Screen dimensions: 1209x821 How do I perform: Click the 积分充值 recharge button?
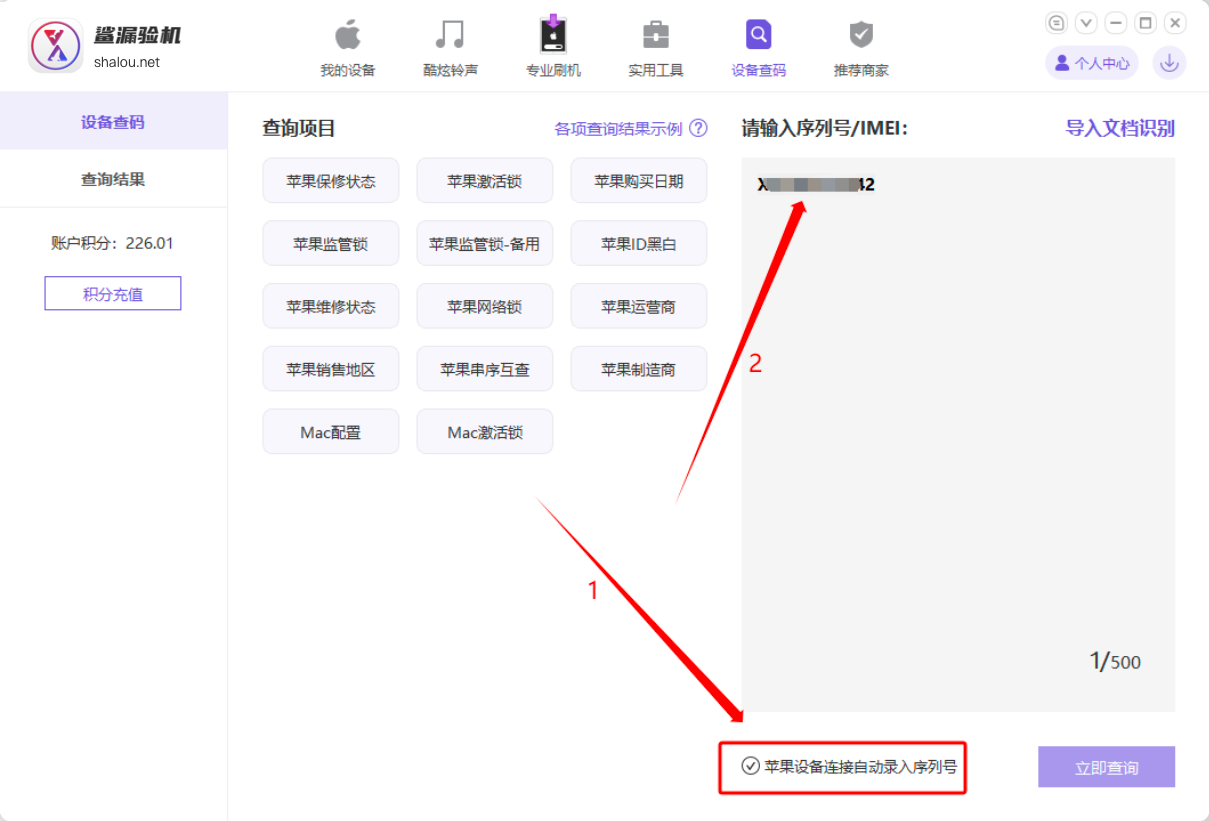coord(112,293)
